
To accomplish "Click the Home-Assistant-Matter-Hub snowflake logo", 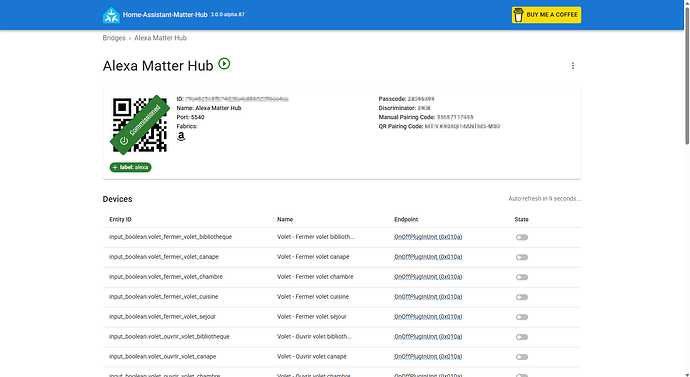I will click(111, 15).
